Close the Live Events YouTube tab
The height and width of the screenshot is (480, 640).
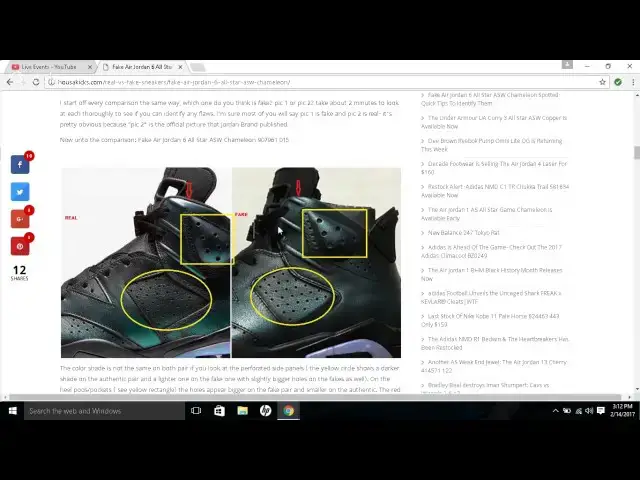(x=90, y=67)
